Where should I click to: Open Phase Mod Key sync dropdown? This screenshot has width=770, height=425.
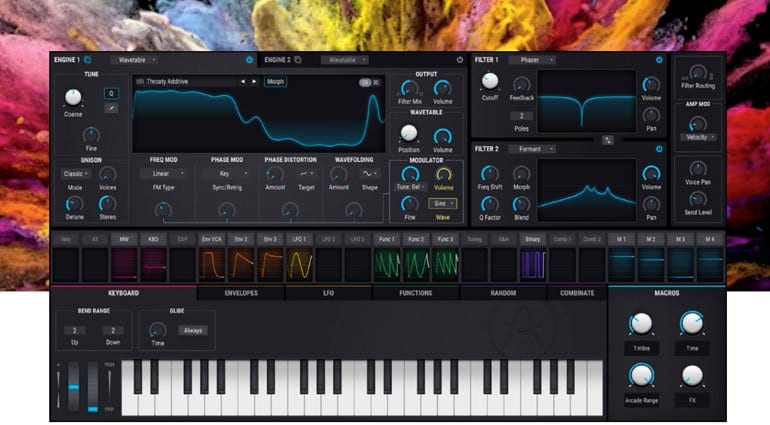point(227,174)
